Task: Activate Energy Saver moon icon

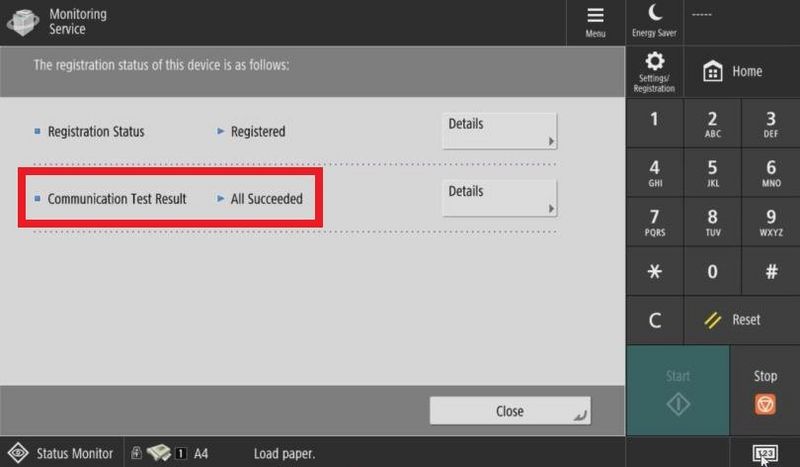Action: [x=655, y=21]
